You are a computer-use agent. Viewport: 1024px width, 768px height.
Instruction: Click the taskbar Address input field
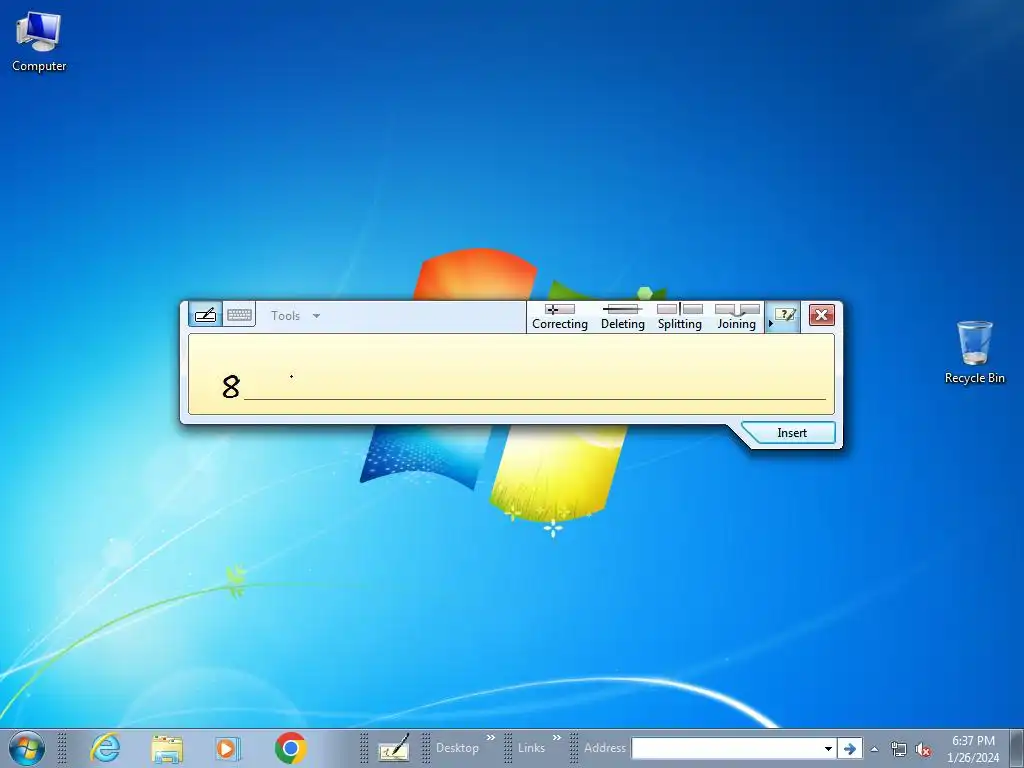click(726, 748)
